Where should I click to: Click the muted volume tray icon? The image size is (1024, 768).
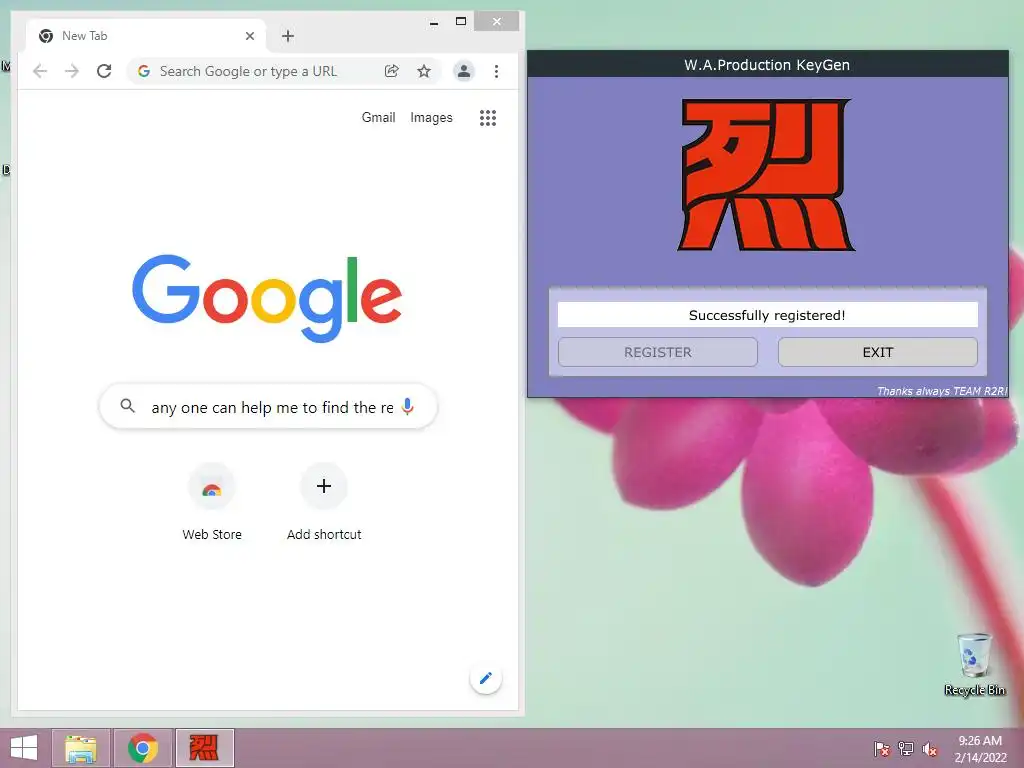coord(930,749)
